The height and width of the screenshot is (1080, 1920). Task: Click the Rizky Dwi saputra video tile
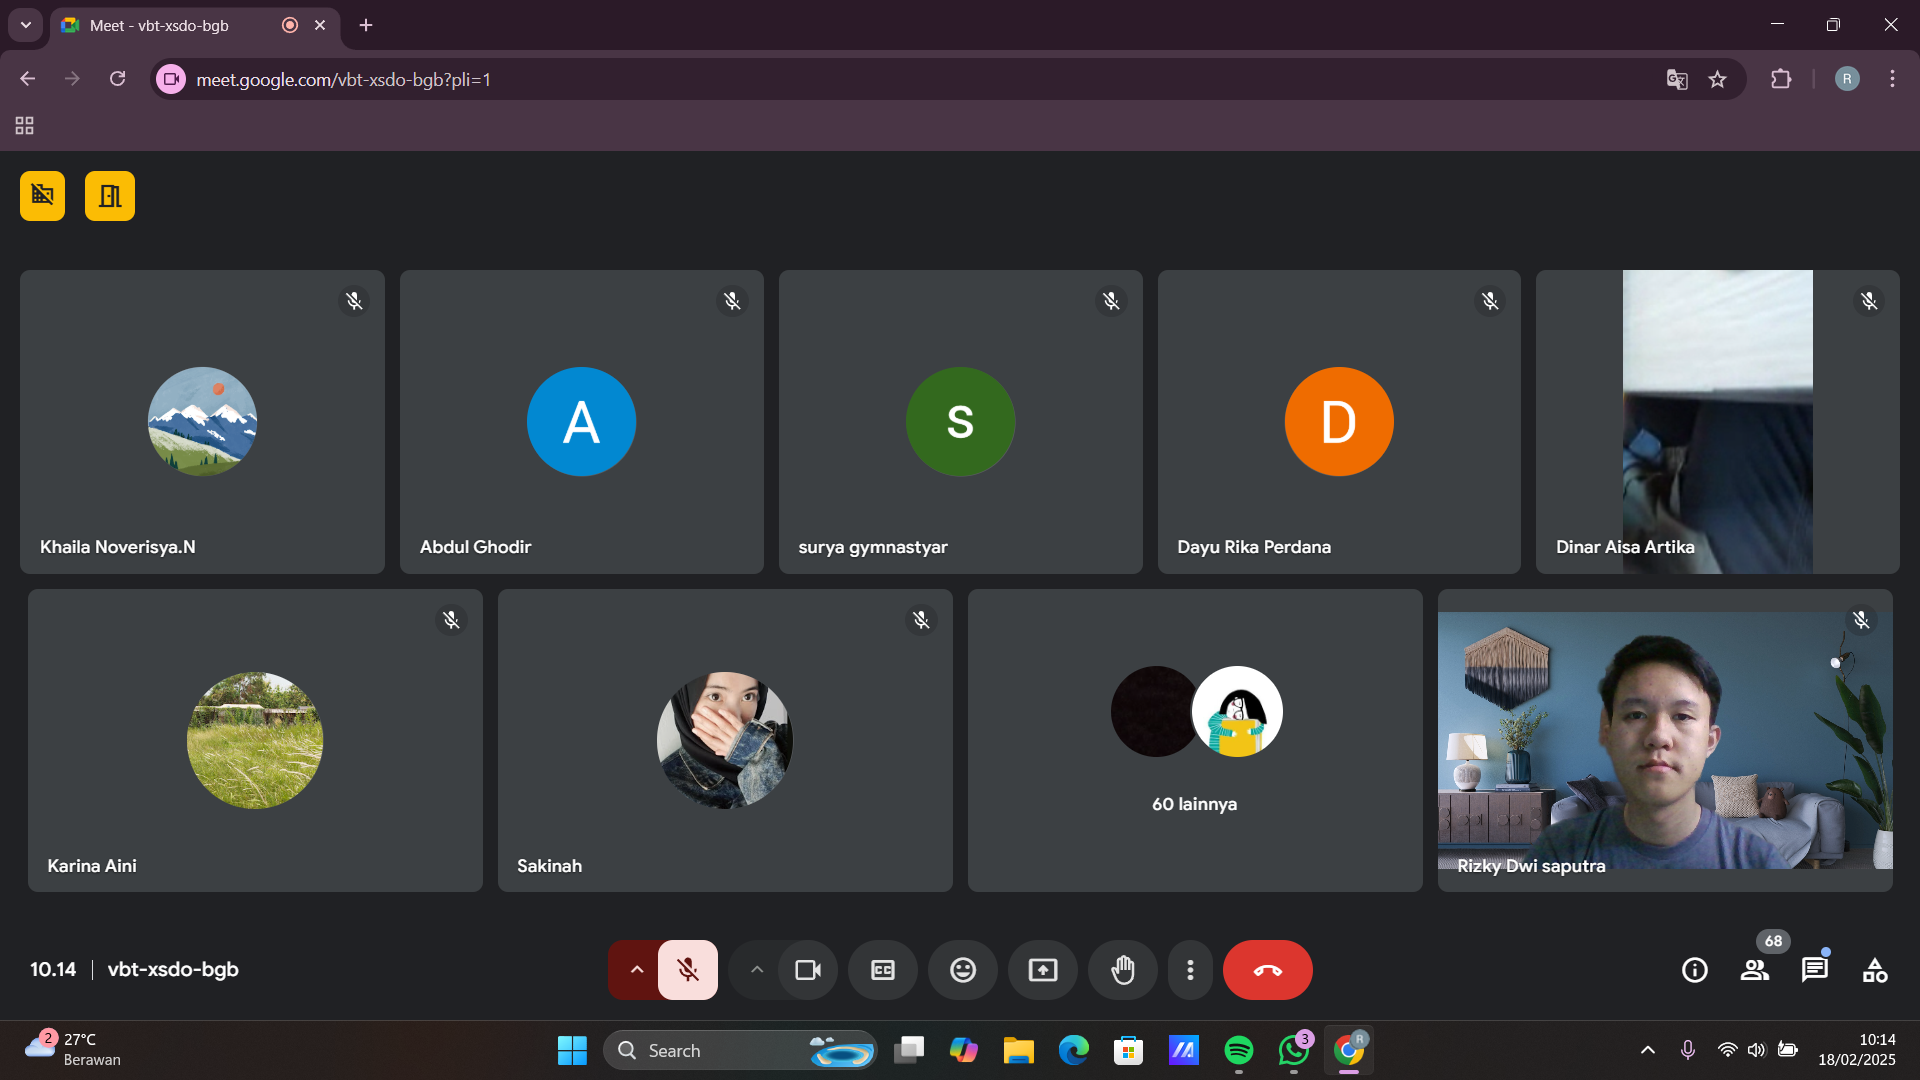pos(1664,740)
